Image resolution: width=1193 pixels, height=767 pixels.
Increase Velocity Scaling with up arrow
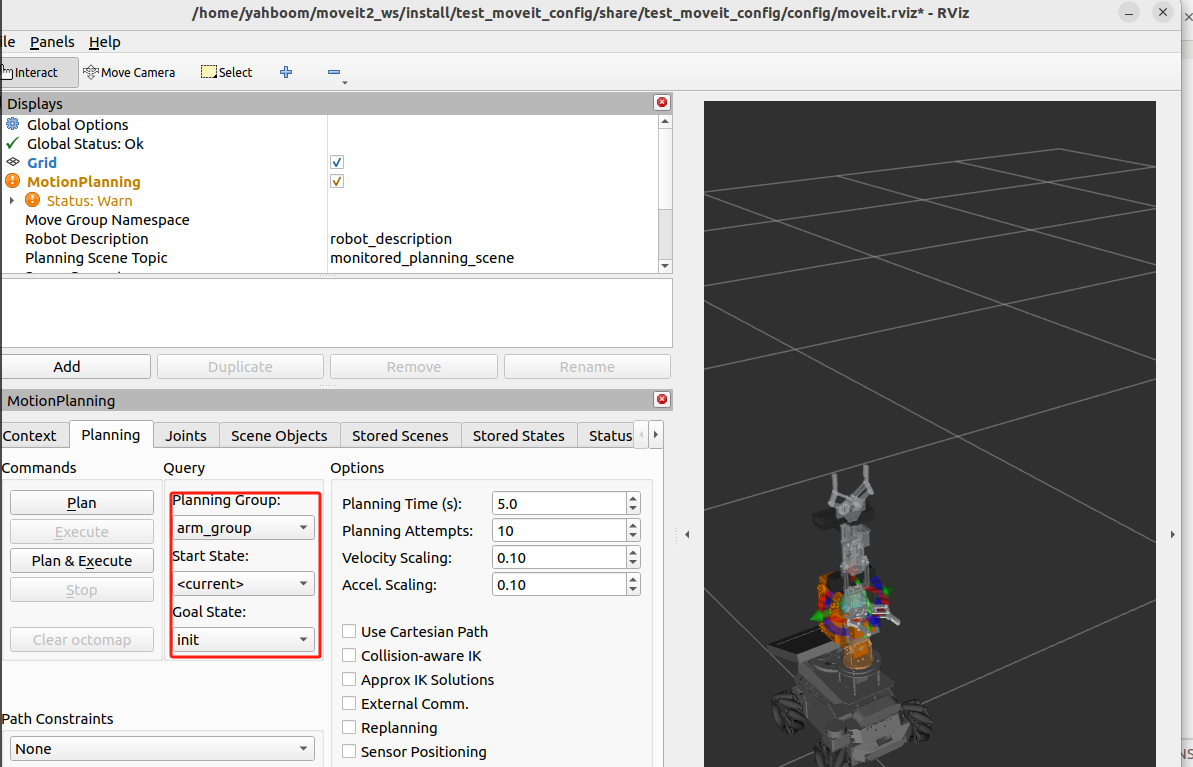(x=633, y=552)
